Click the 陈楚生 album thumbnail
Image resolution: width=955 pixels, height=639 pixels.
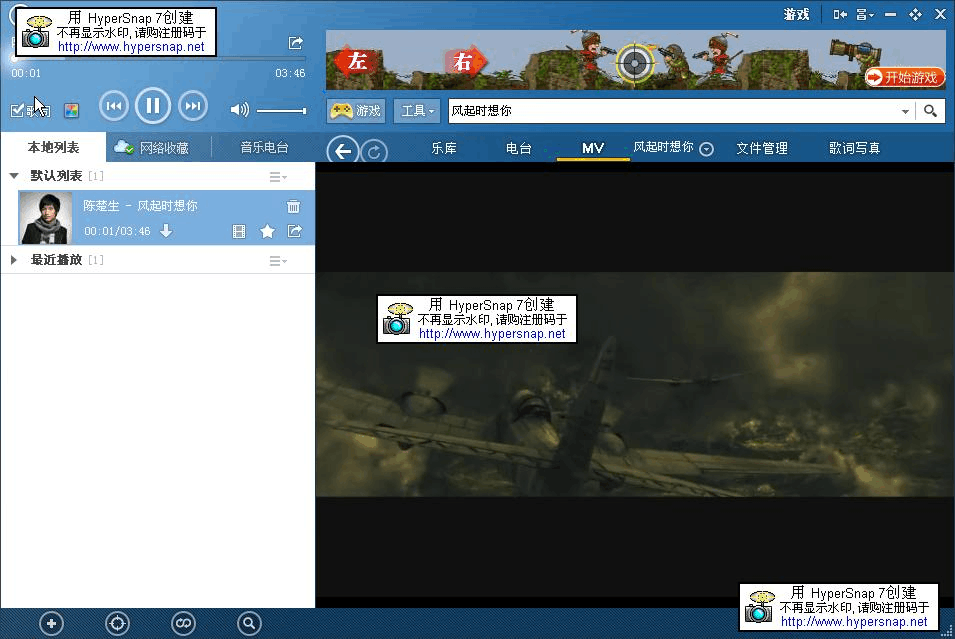tap(46, 217)
